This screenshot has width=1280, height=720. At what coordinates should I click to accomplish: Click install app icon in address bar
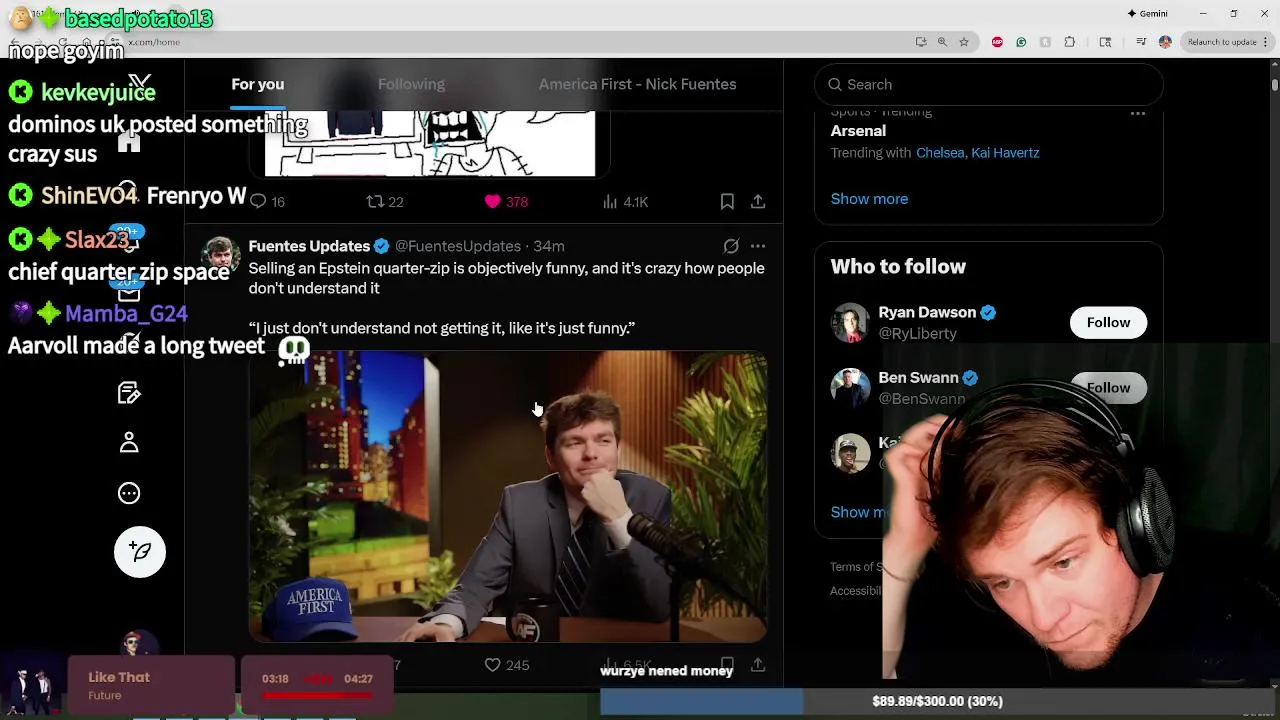pos(920,42)
